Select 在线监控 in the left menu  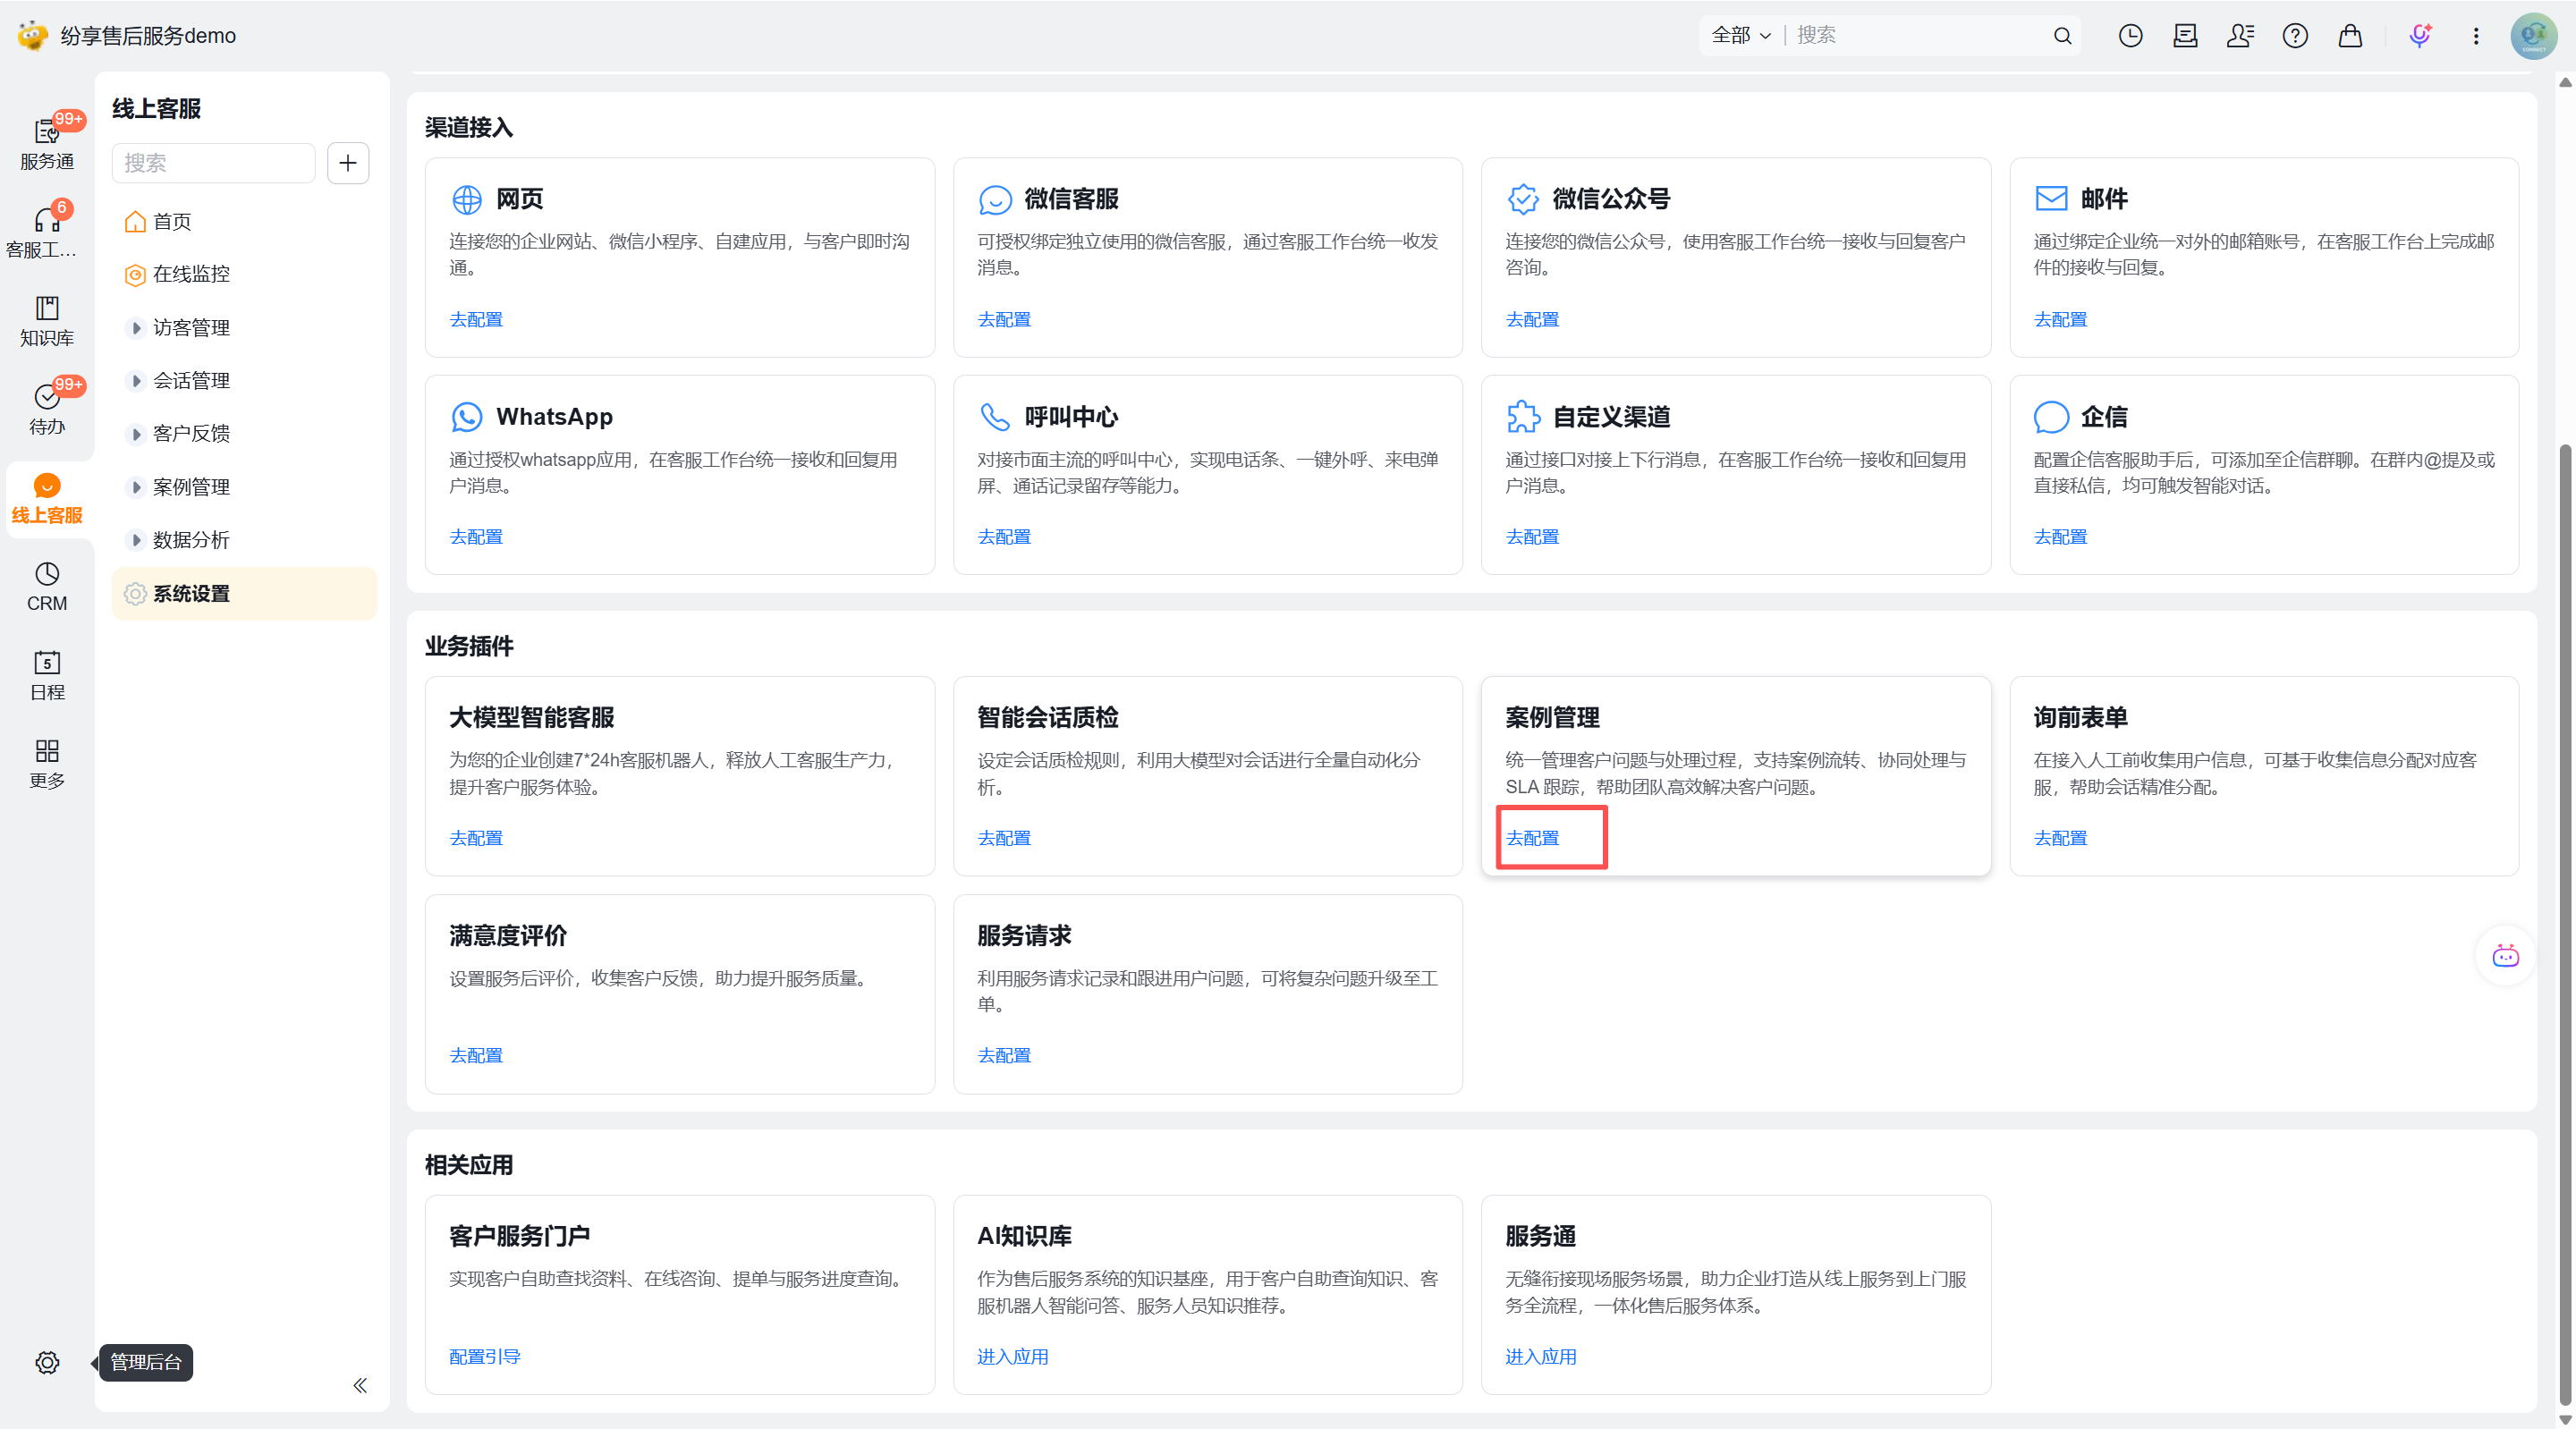(x=190, y=274)
